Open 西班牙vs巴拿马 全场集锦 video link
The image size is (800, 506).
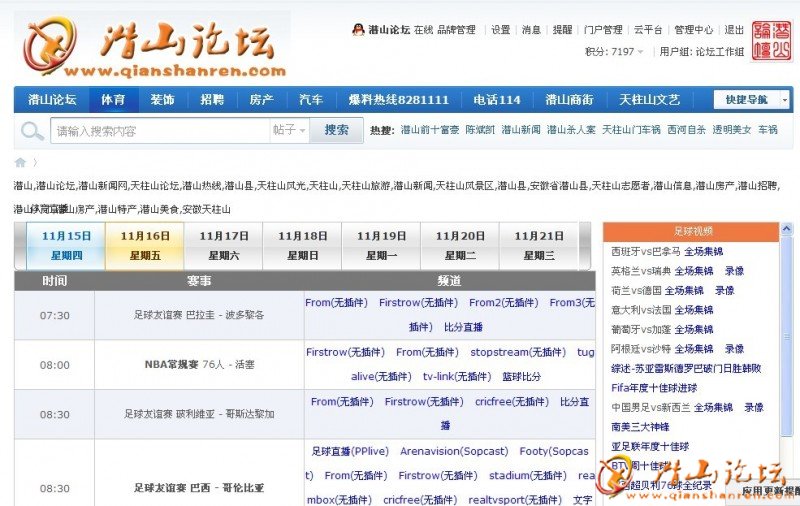[x=666, y=251]
